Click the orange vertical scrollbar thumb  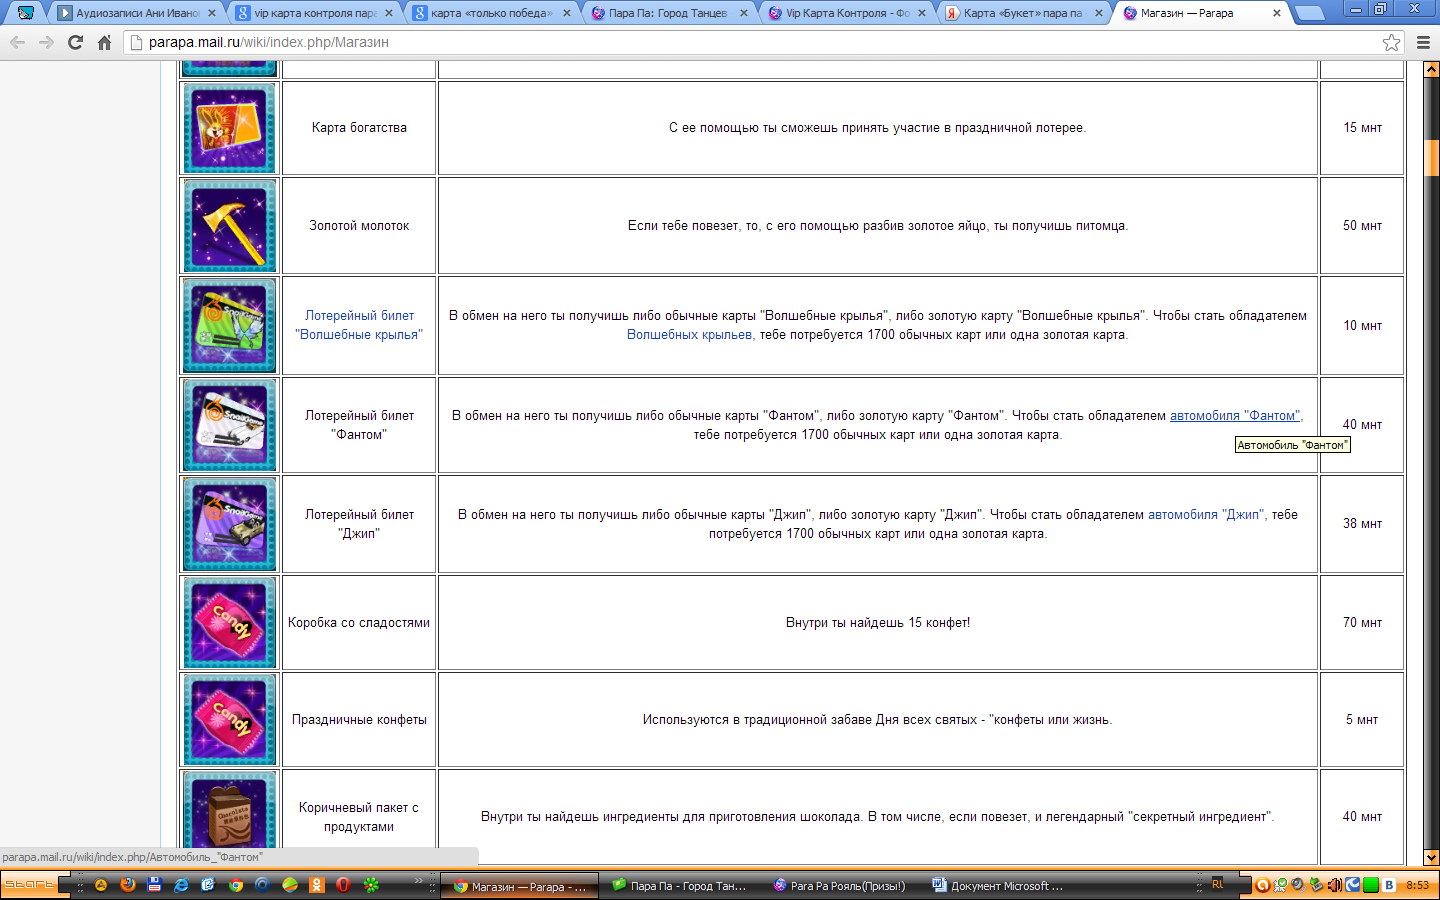(x=1431, y=158)
